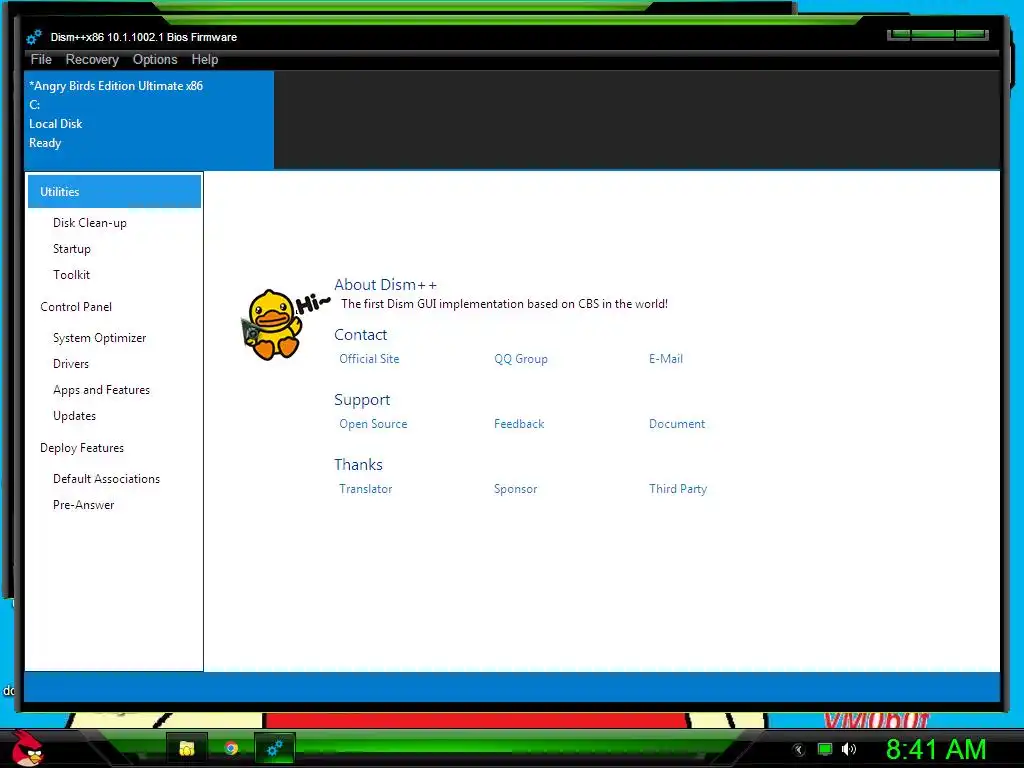Click the Dism++ gear icon in title bar
This screenshot has width=1024, height=768.
pyautogui.click(x=34, y=37)
